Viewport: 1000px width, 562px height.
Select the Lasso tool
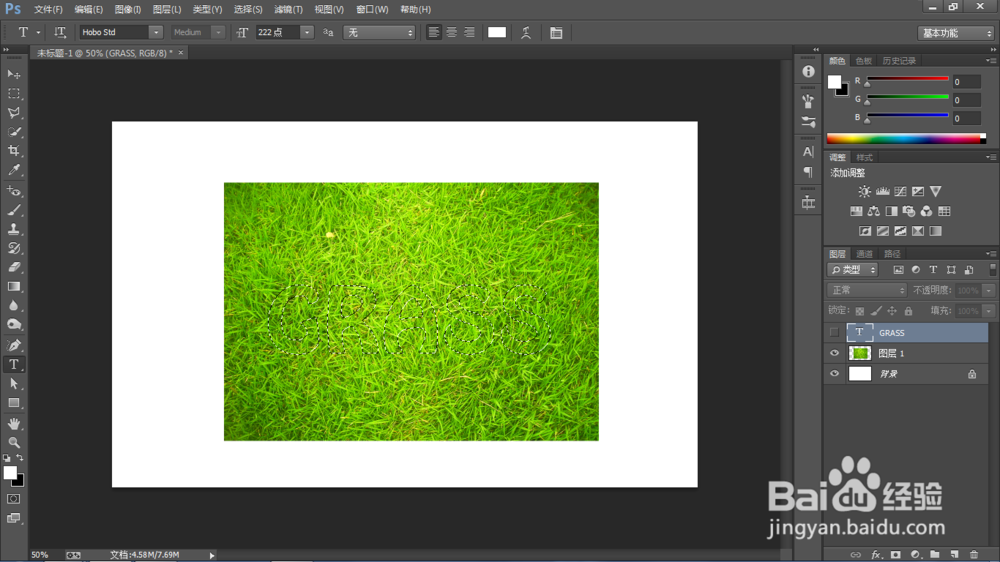click(x=13, y=113)
